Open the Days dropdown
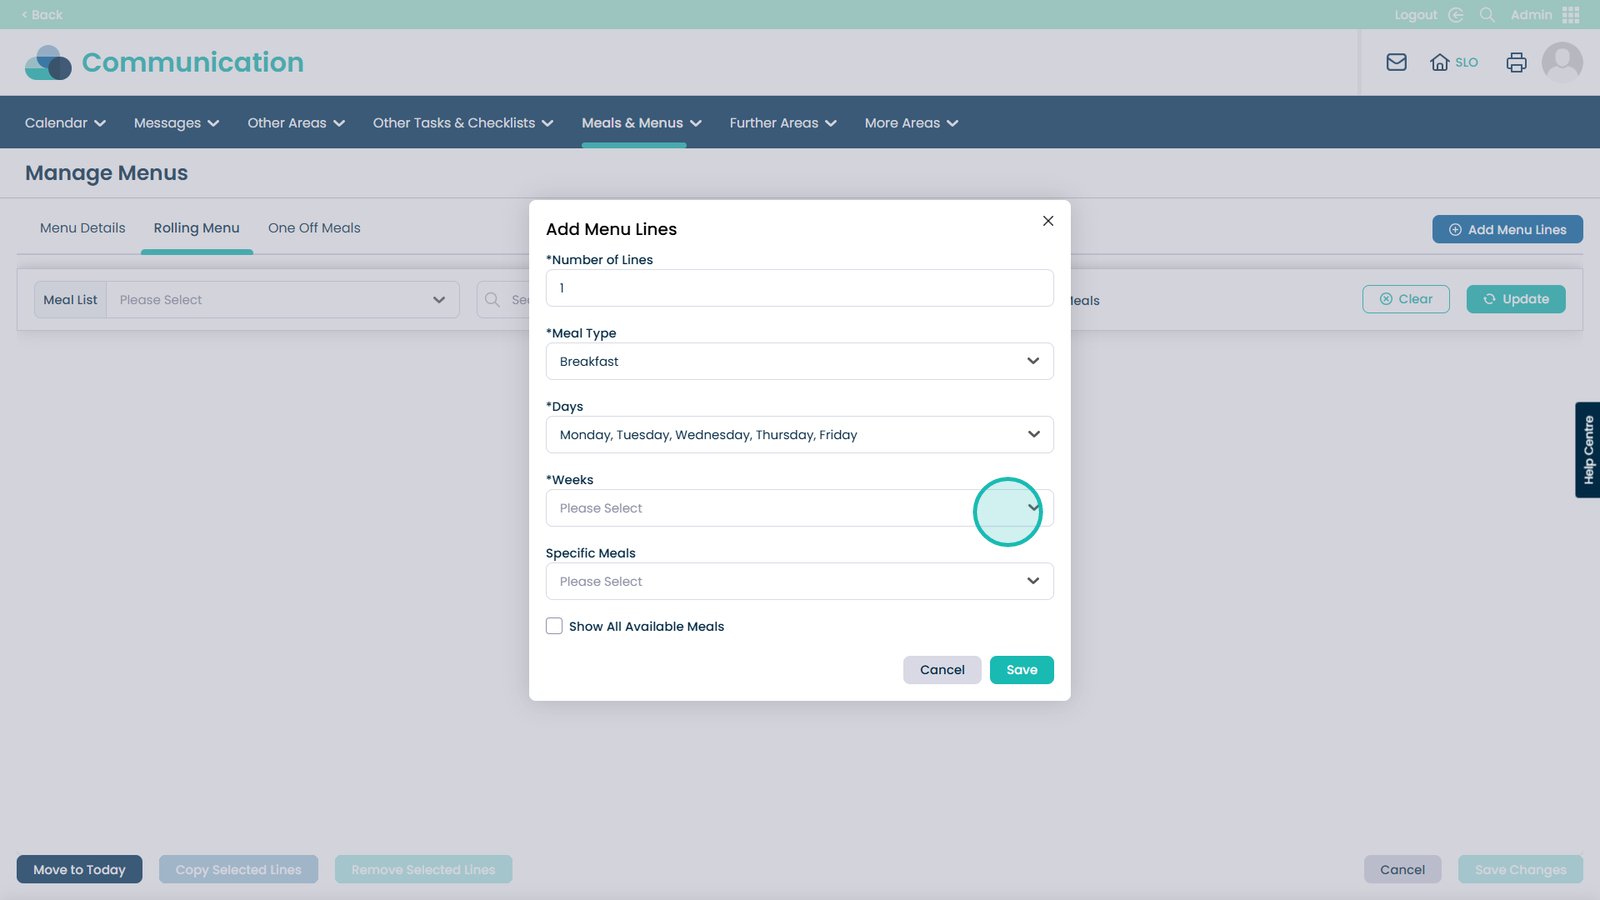1600x900 pixels. click(799, 435)
